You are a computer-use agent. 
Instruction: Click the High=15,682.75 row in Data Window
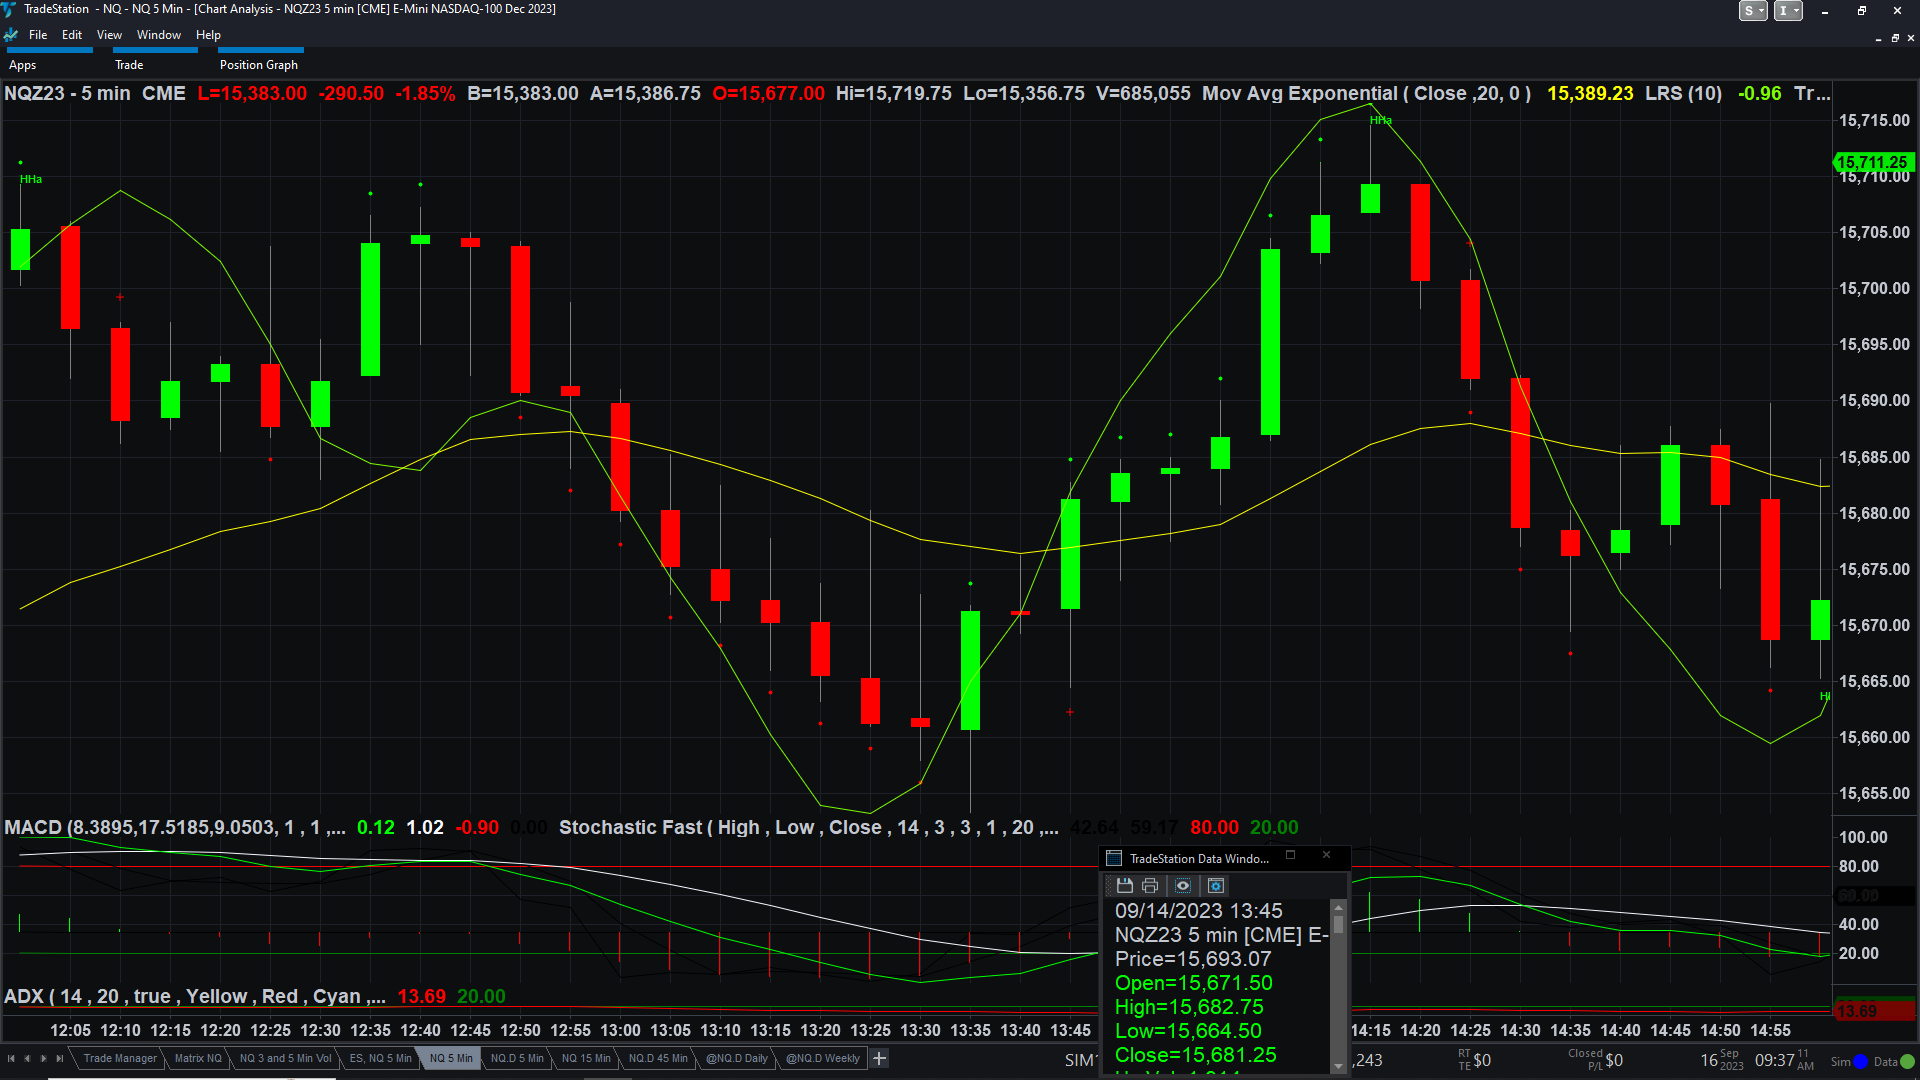tap(1189, 1007)
